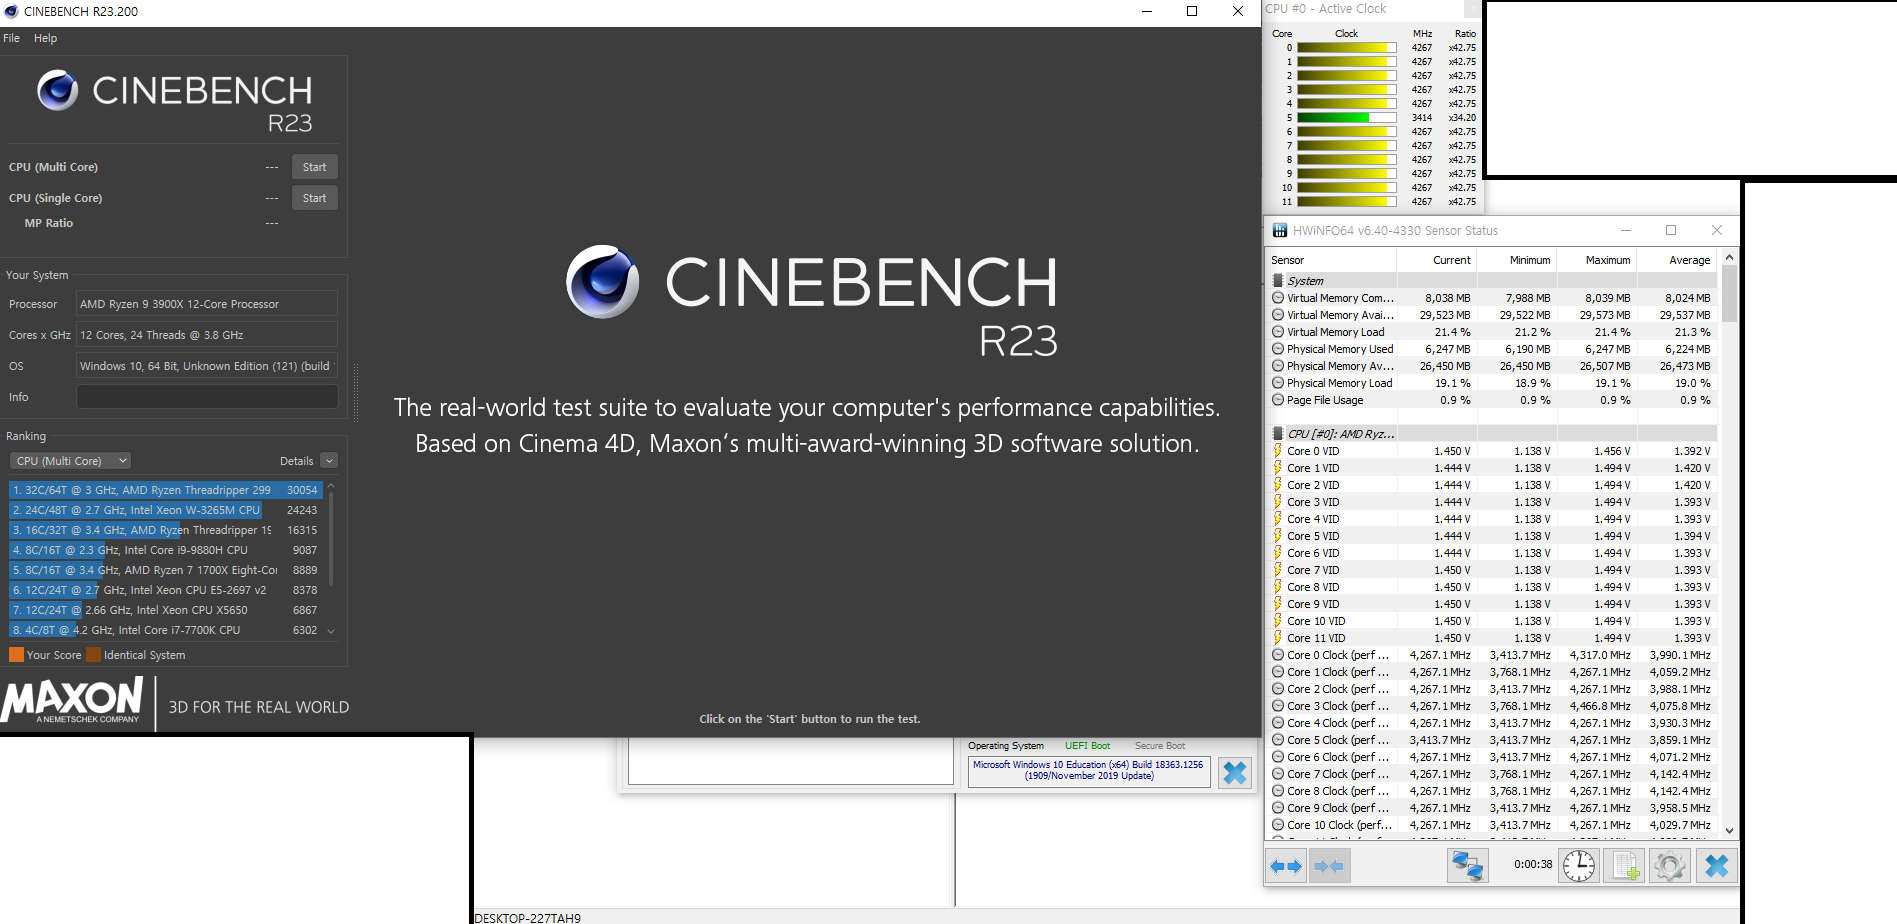Click the lightning icon beside Core 0 VID

pyautogui.click(x=1278, y=451)
